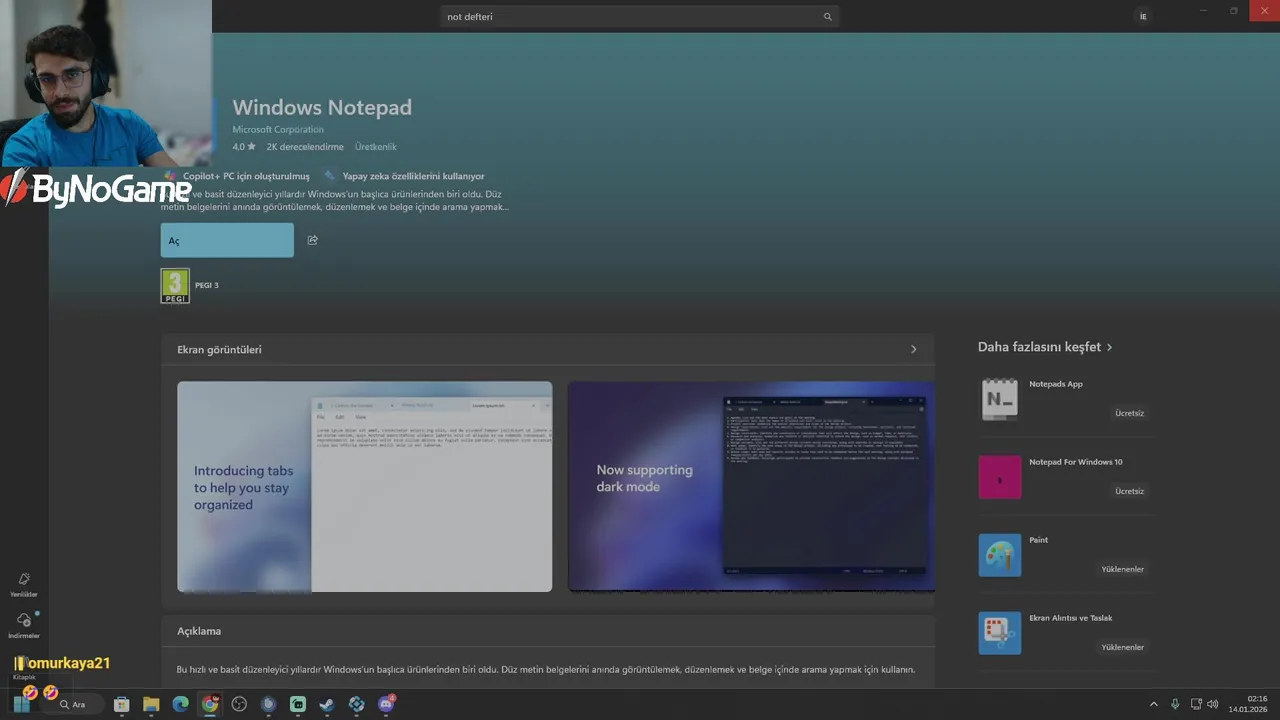Open the IE user profile avatar
The width and height of the screenshot is (1280, 720).
[1143, 16]
